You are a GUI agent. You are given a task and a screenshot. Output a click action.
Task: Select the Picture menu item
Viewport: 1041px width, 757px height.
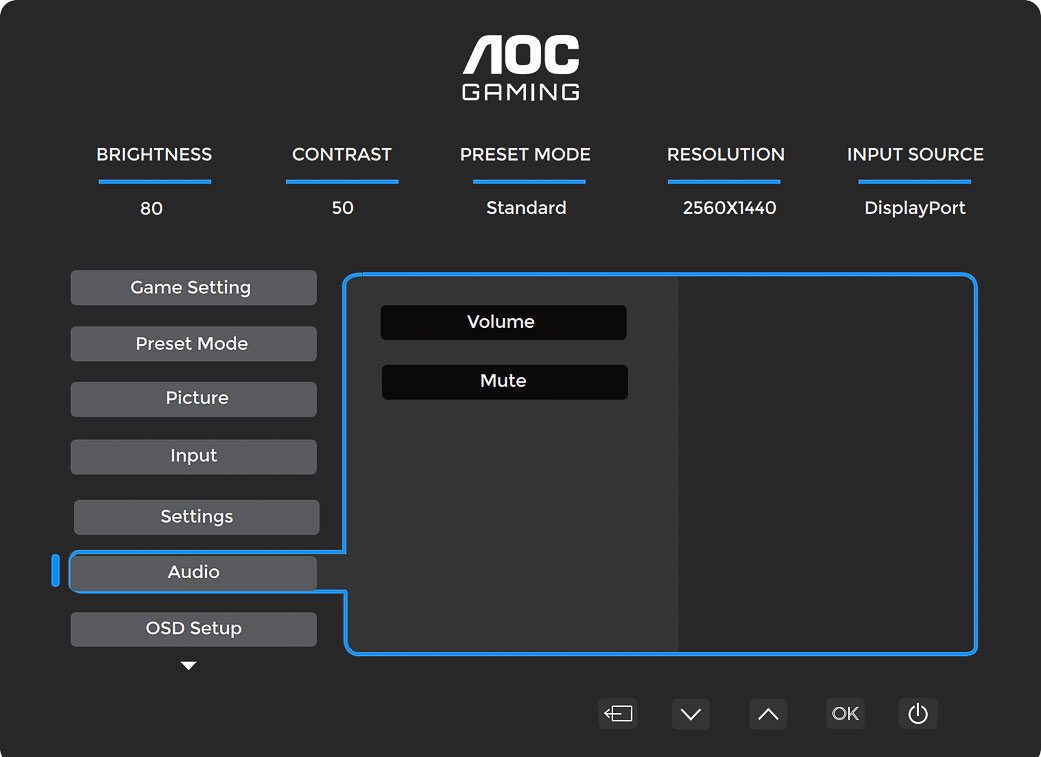coord(193,399)
